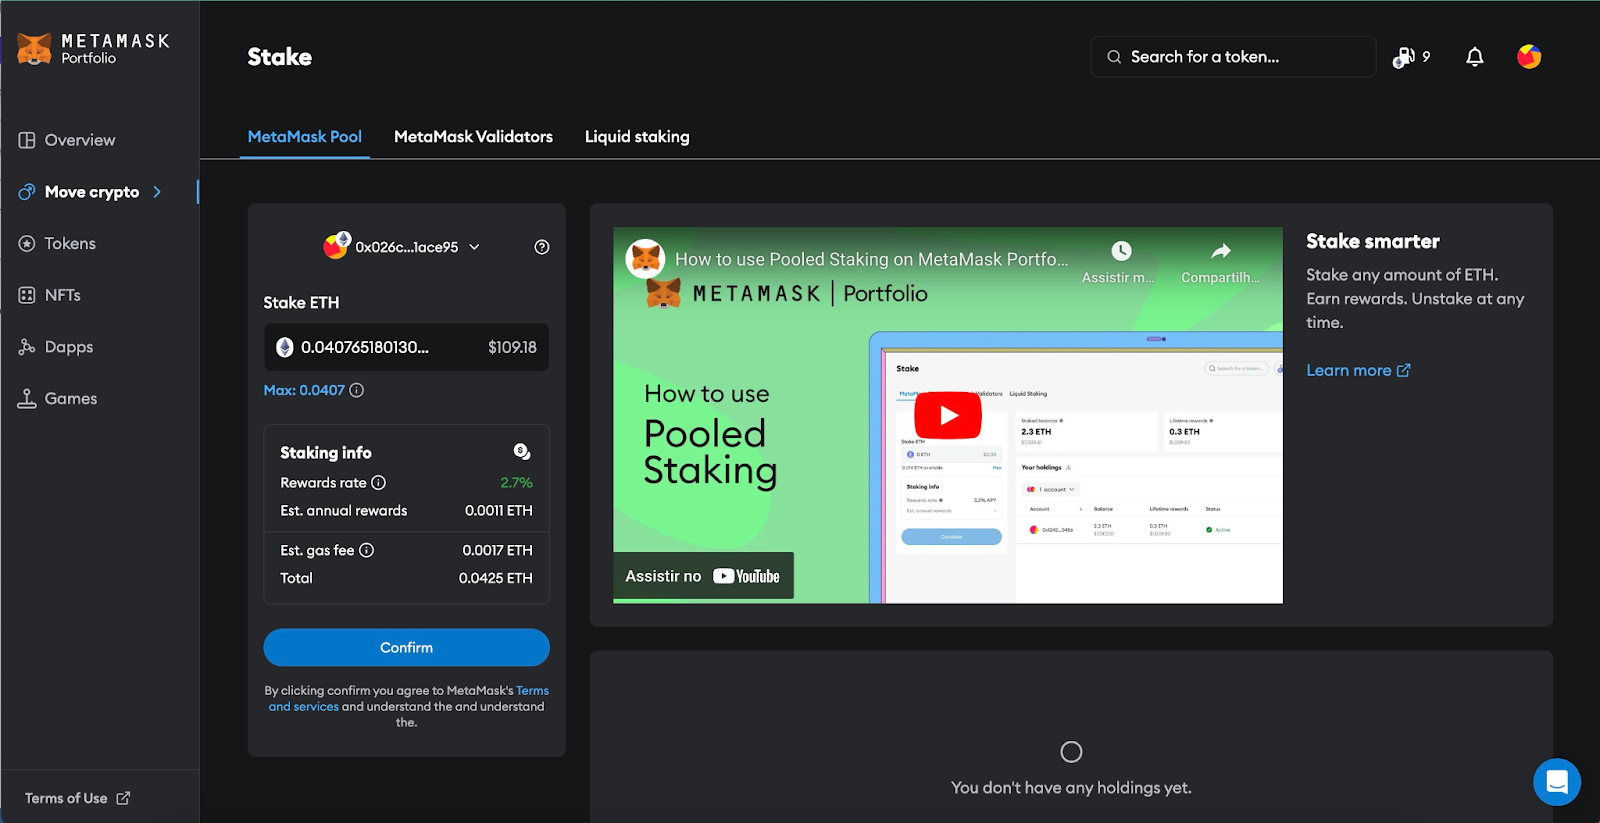Switch to MetaMask Validators tab
Screen dimensions: 1600x823
pos(473,137)
